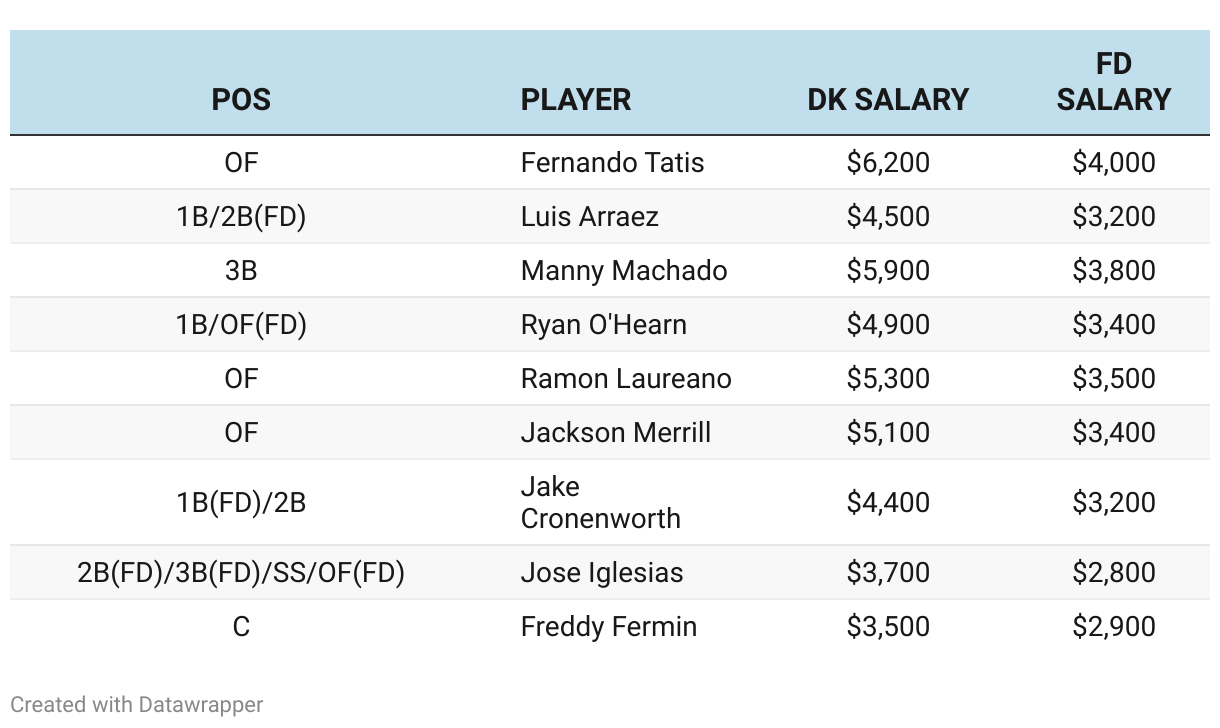This screenshot has height=728, width=1220.
Task: Select the 2B(FD)/3B(FD)/SS/OF(FD) position cell
Action: tap(241, 573)
